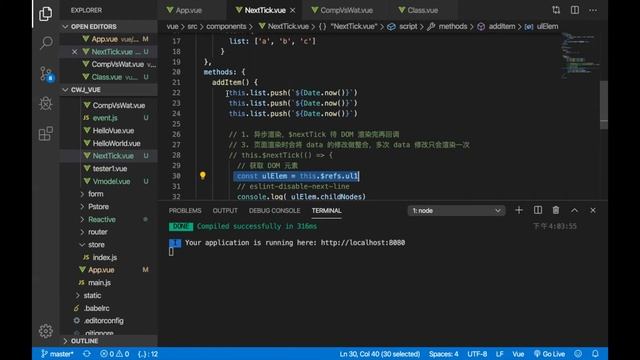640x360 pixels.
Task: Open HelloVue.vue in the file tree
Action: [x=109, y=131]
